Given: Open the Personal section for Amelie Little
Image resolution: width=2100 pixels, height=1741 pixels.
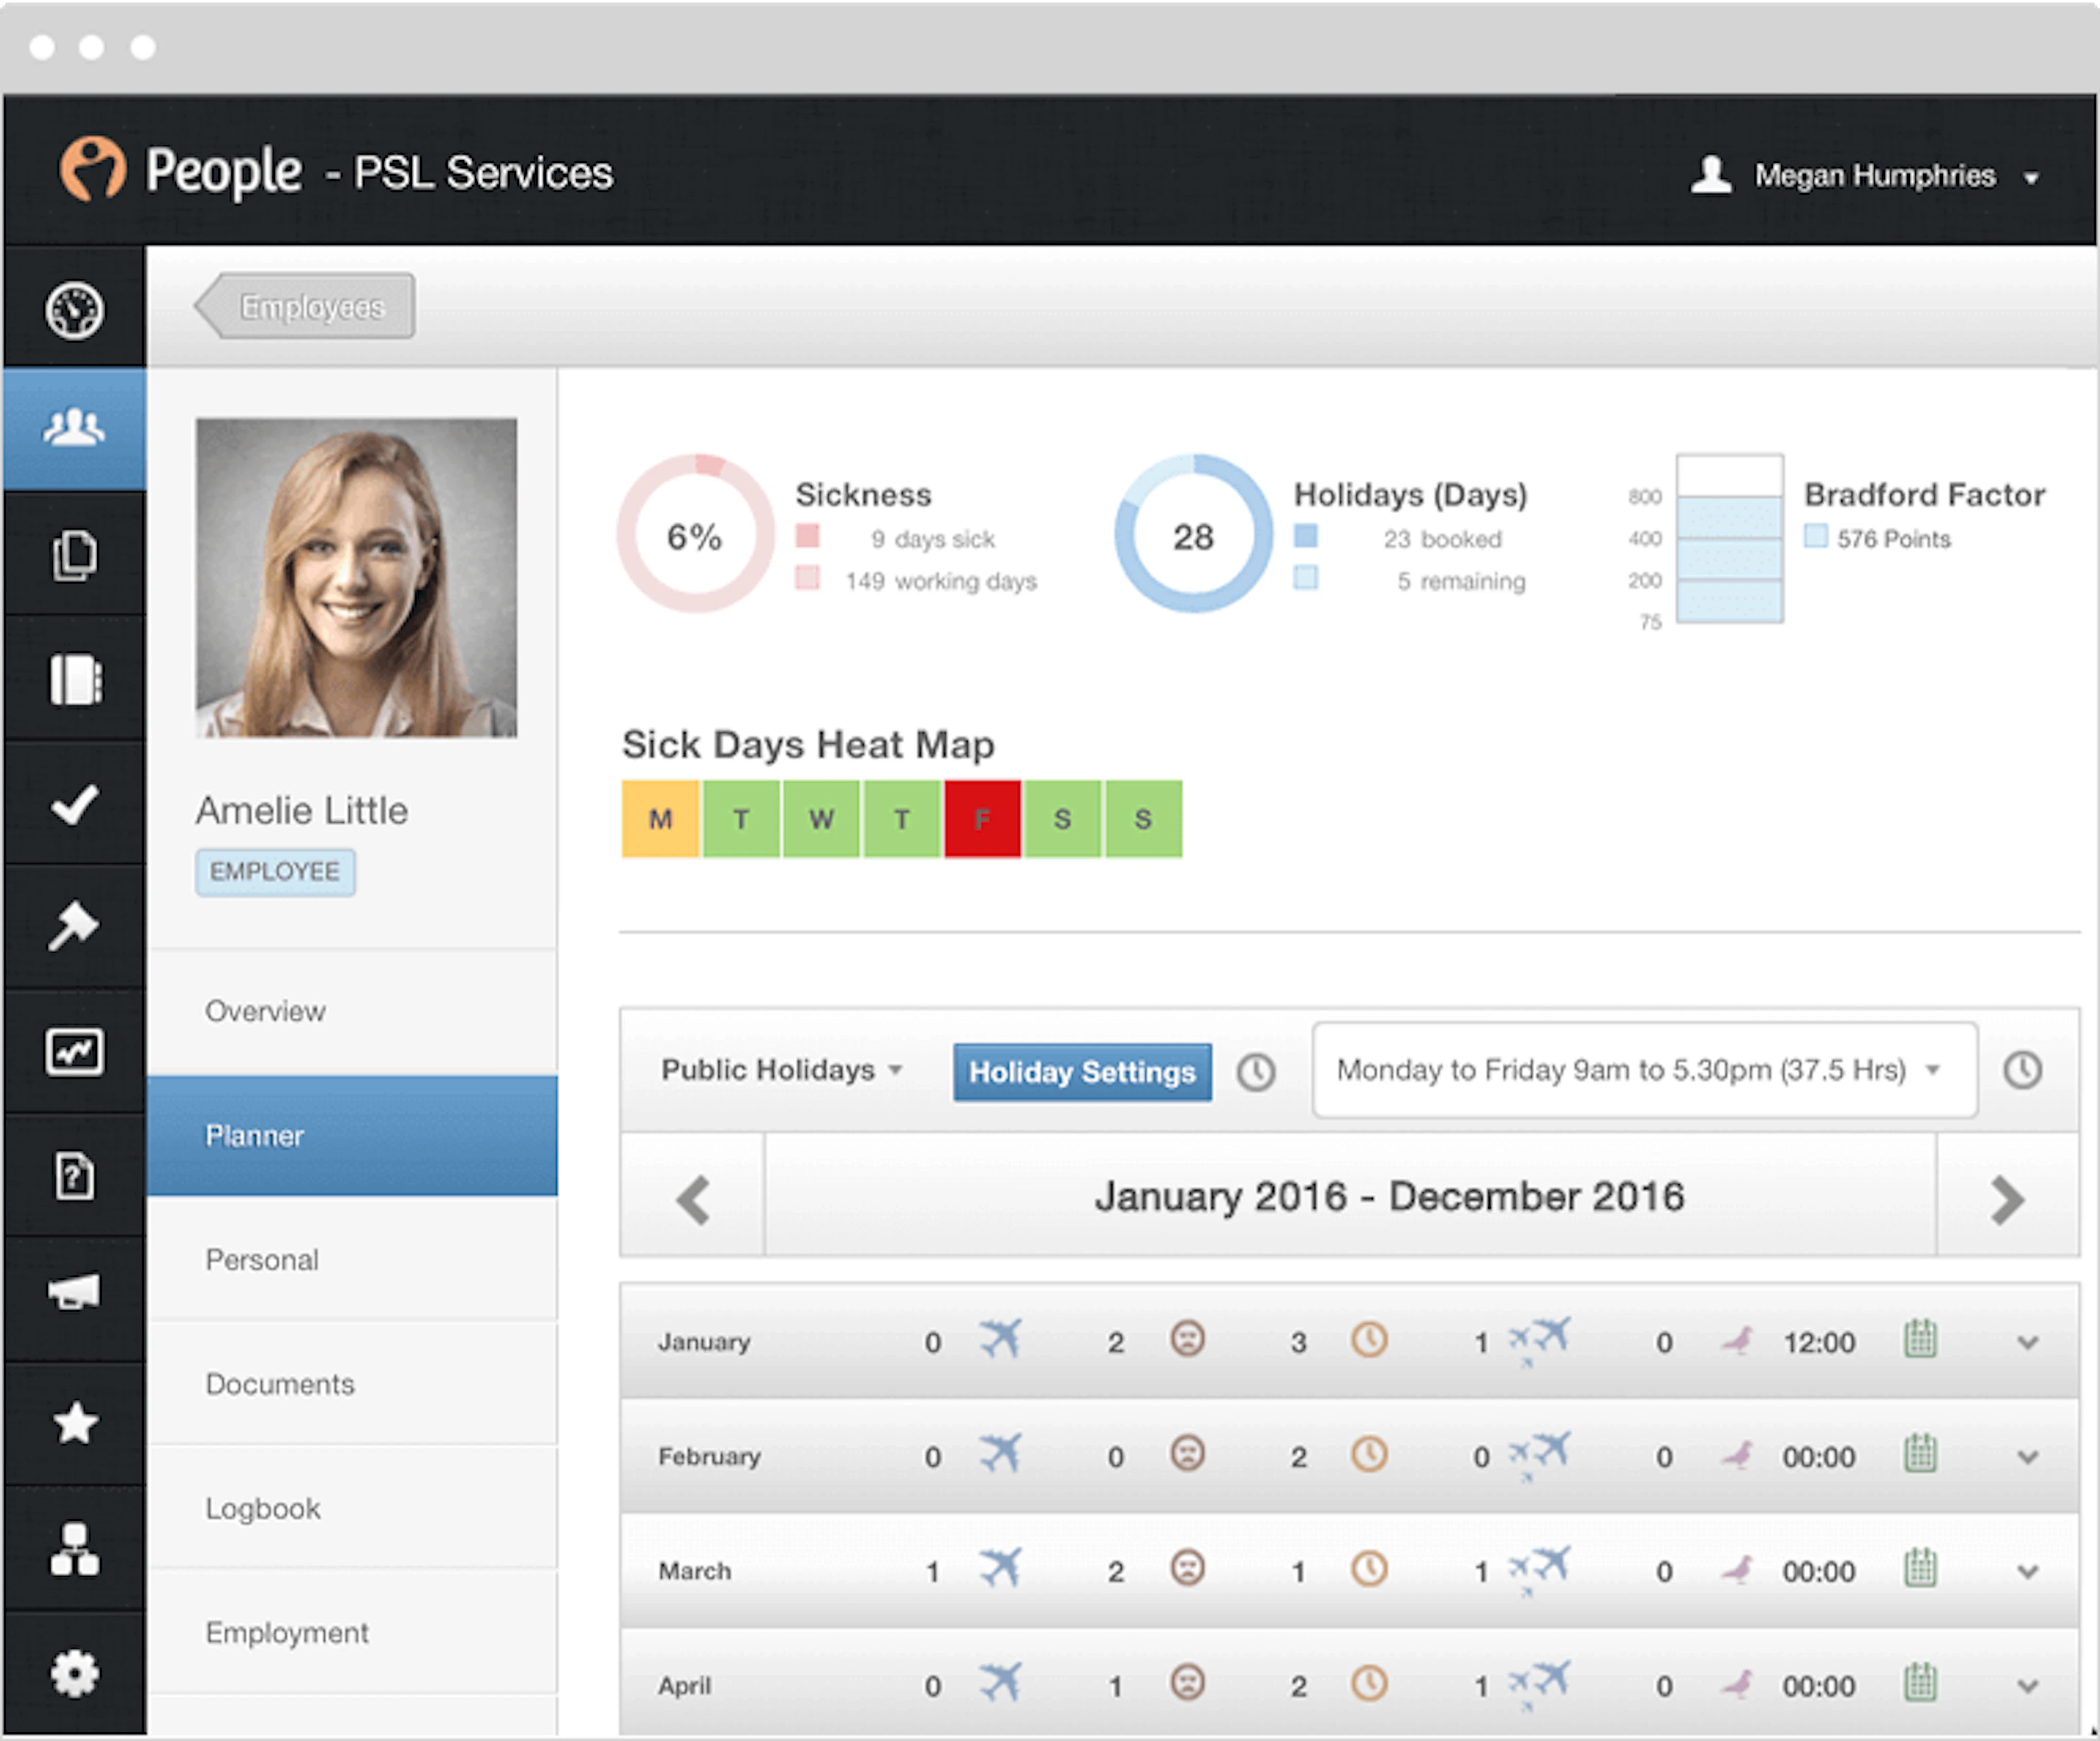Looking at the screenshot, I should 262,1260.
